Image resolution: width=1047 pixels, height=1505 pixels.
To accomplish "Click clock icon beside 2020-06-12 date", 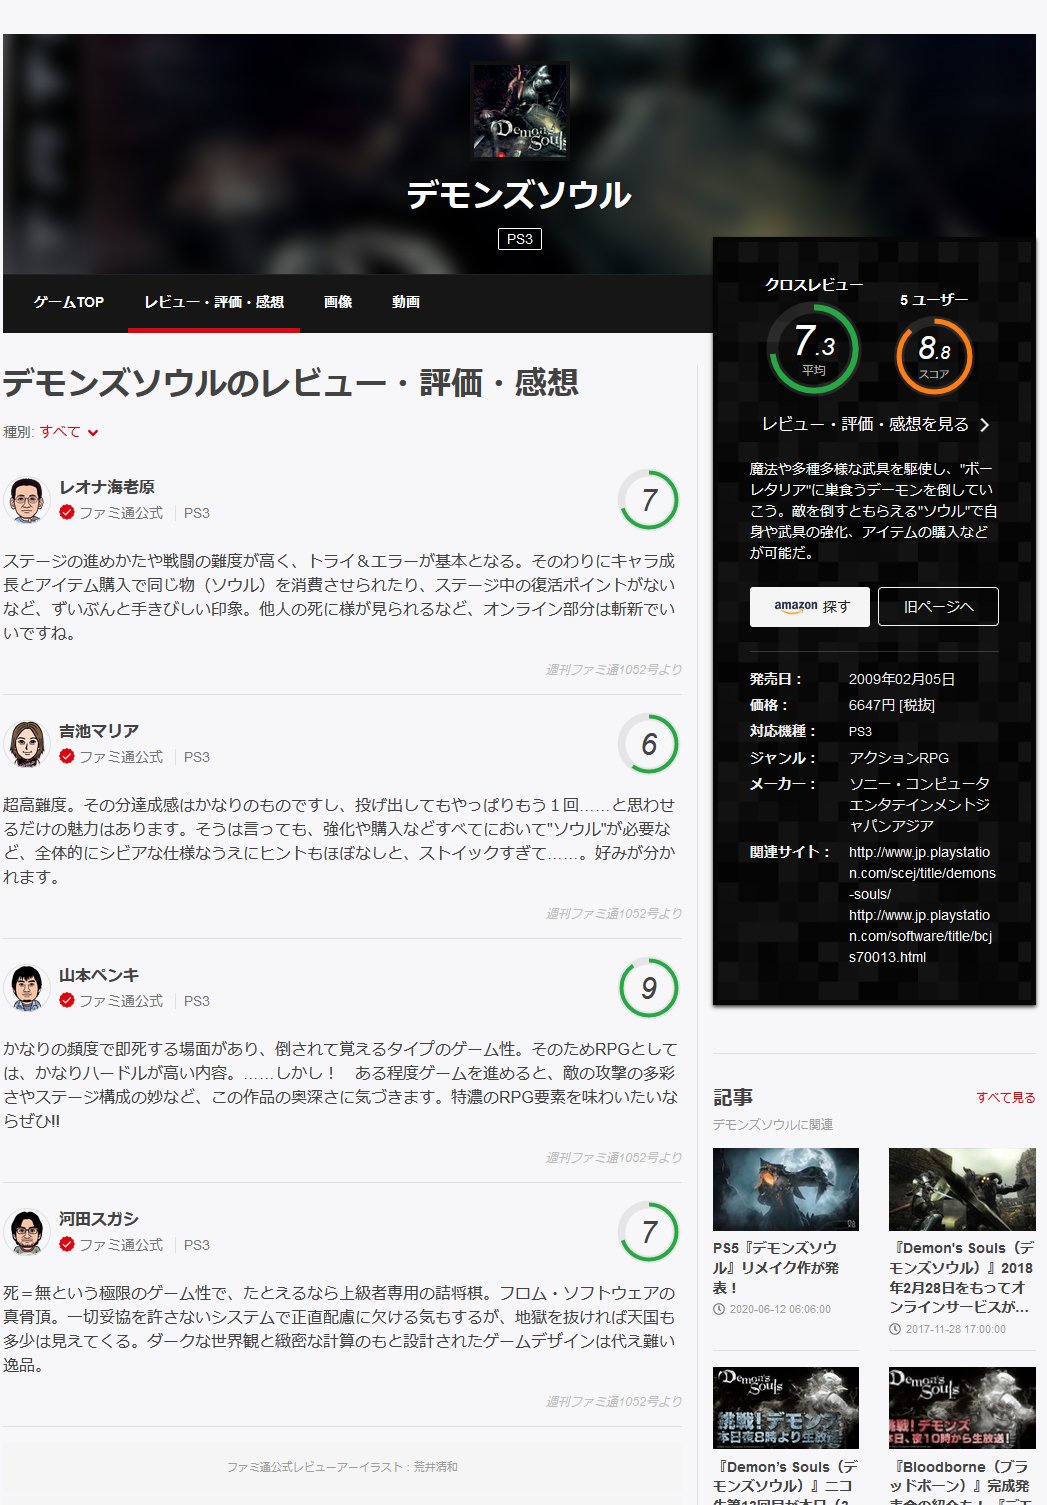I will [x=719, y=1309].
